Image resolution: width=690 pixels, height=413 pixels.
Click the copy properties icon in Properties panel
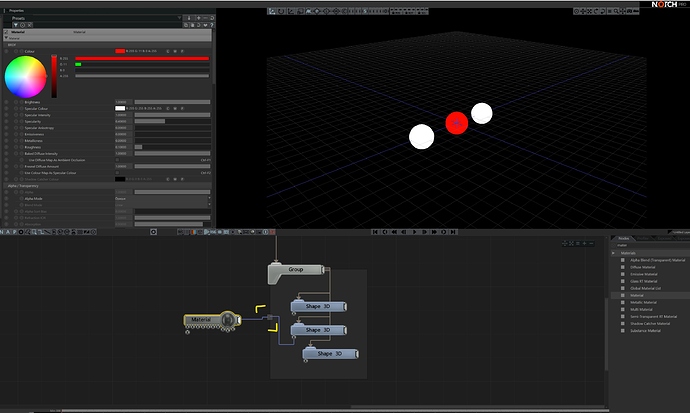186,25
